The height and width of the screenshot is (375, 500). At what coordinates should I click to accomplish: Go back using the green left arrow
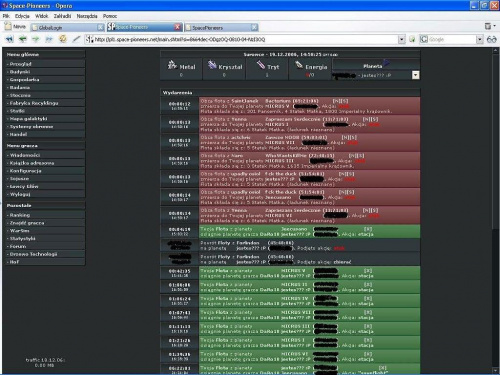coord(23,39)
